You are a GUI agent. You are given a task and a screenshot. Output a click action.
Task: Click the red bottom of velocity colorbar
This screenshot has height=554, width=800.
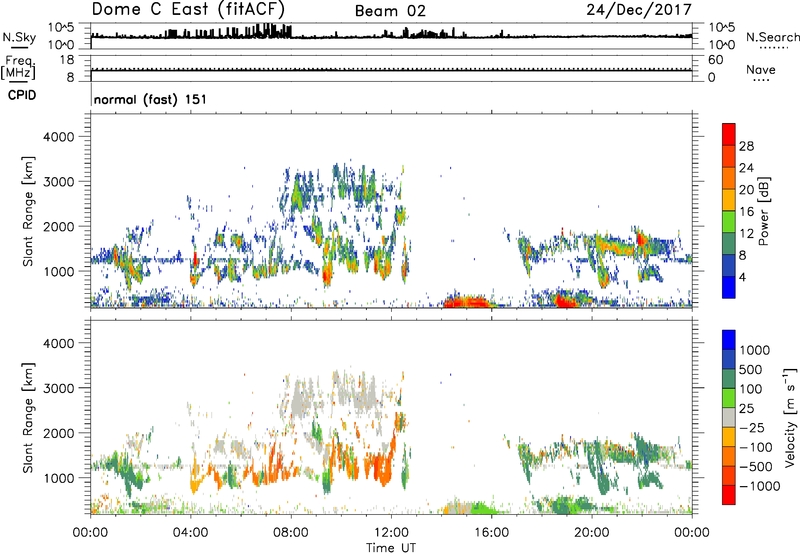point(729,495)
